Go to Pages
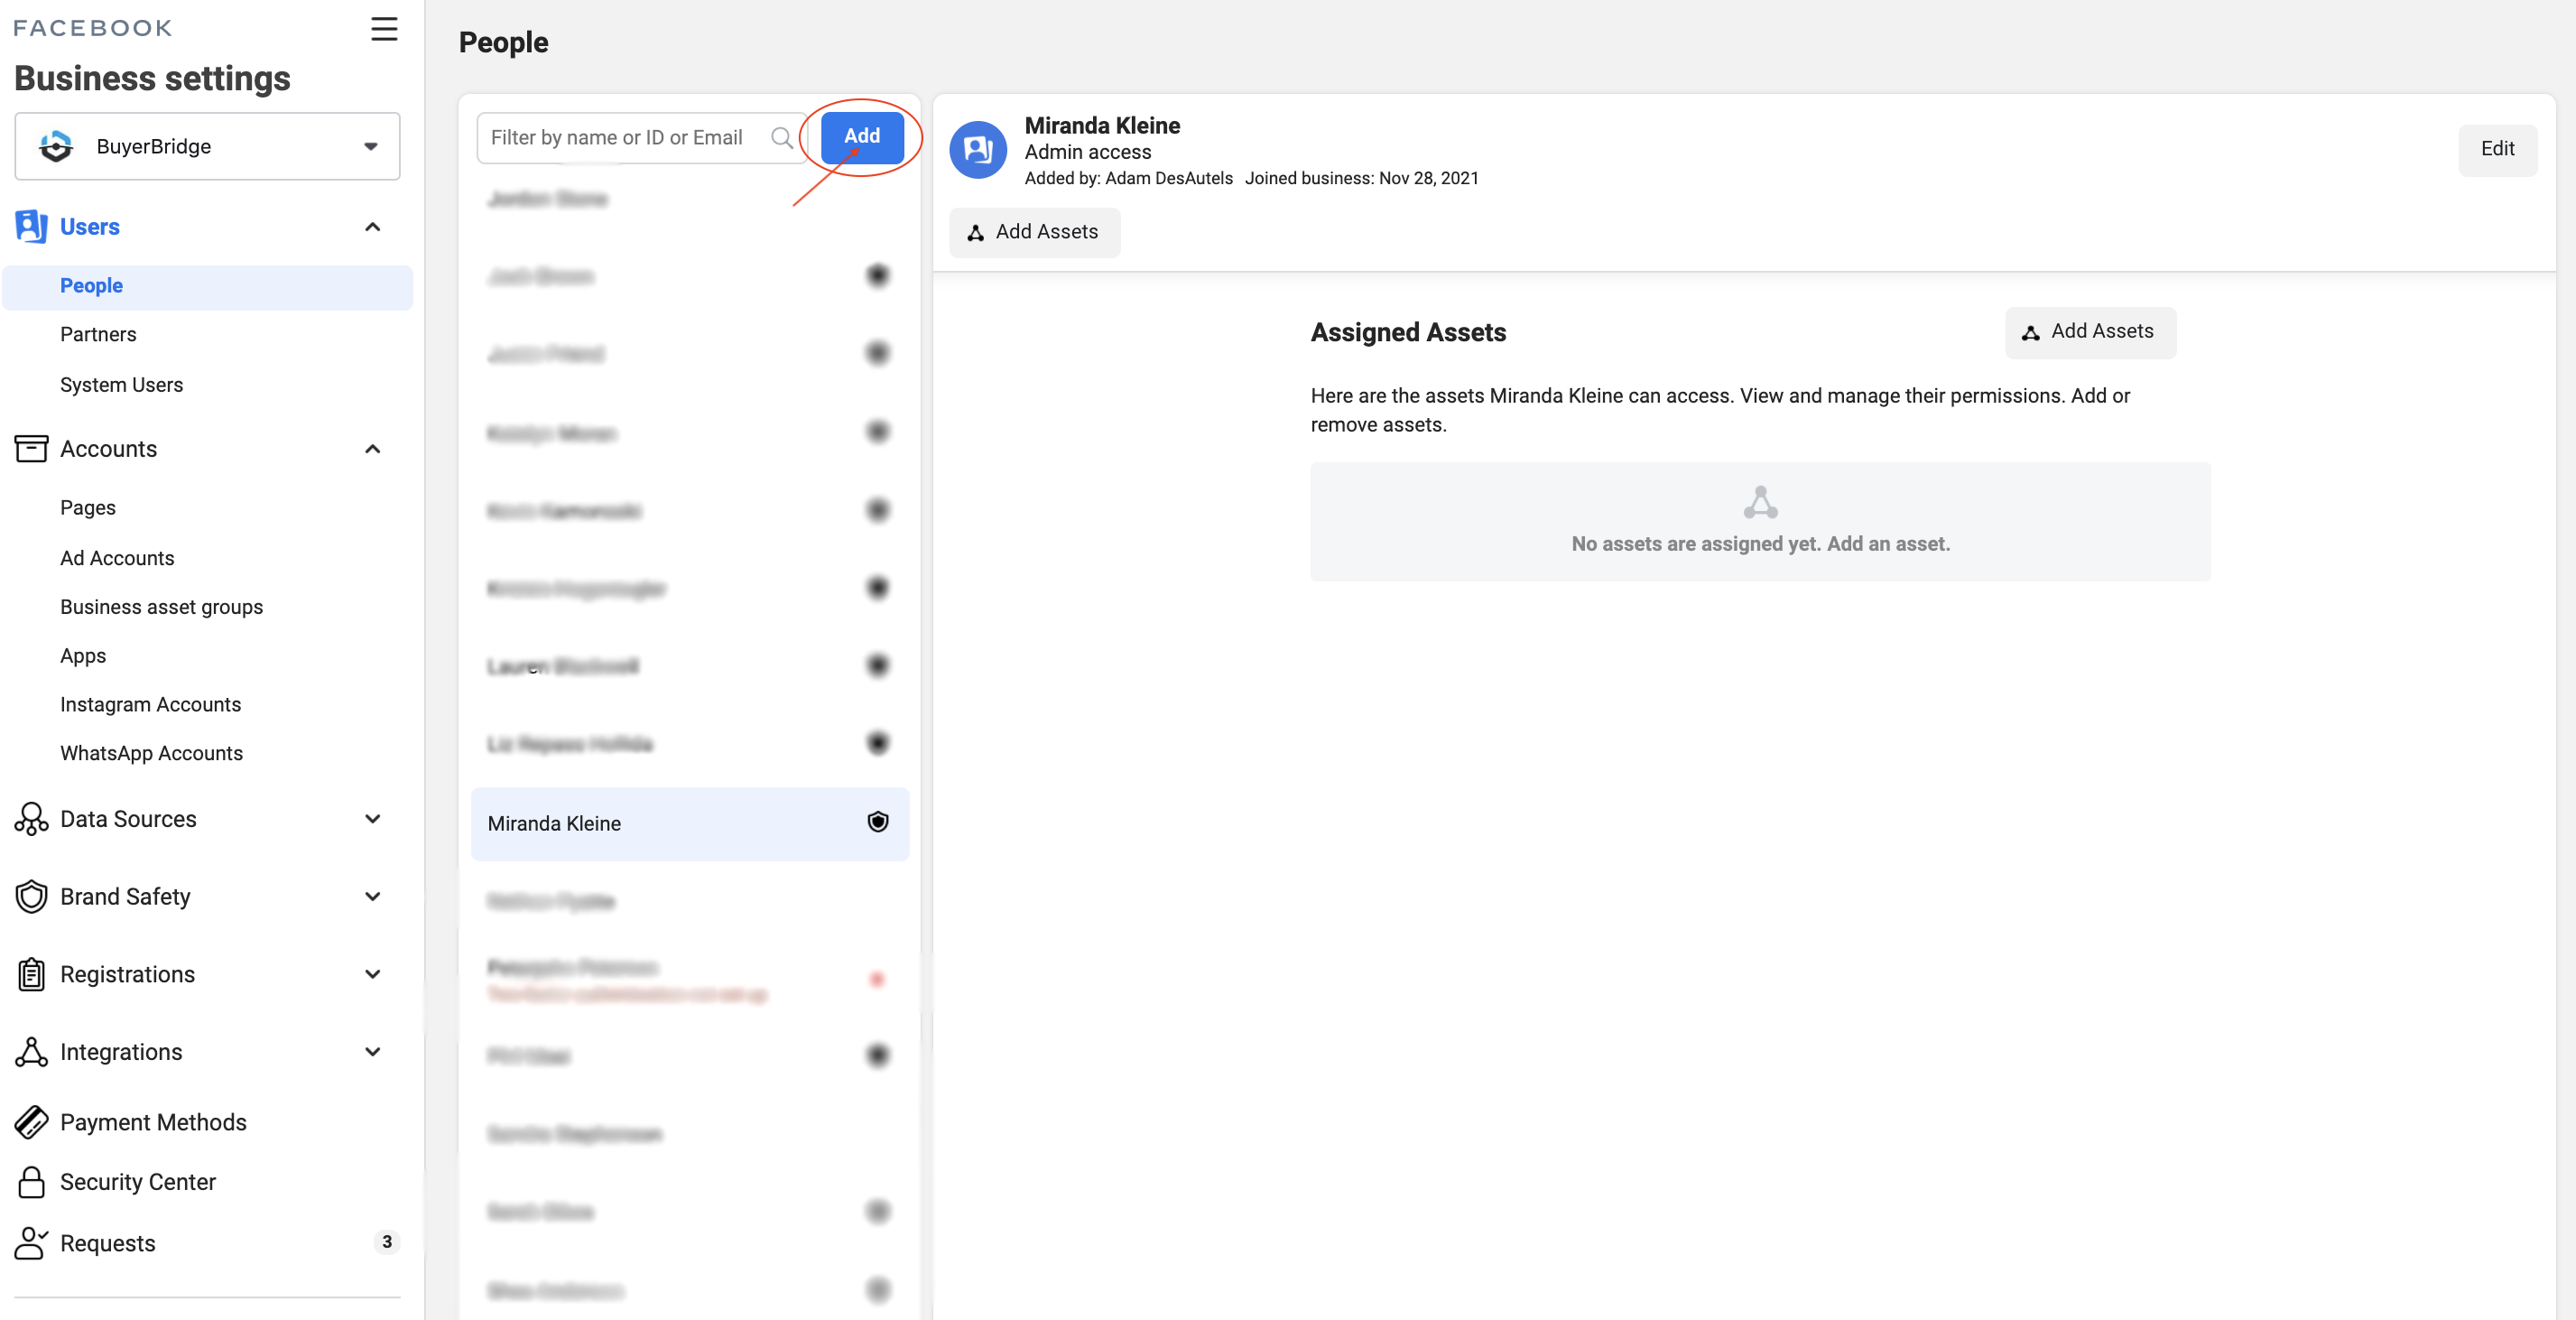This screenshot has height=1320, width=2576. [88, 508]
